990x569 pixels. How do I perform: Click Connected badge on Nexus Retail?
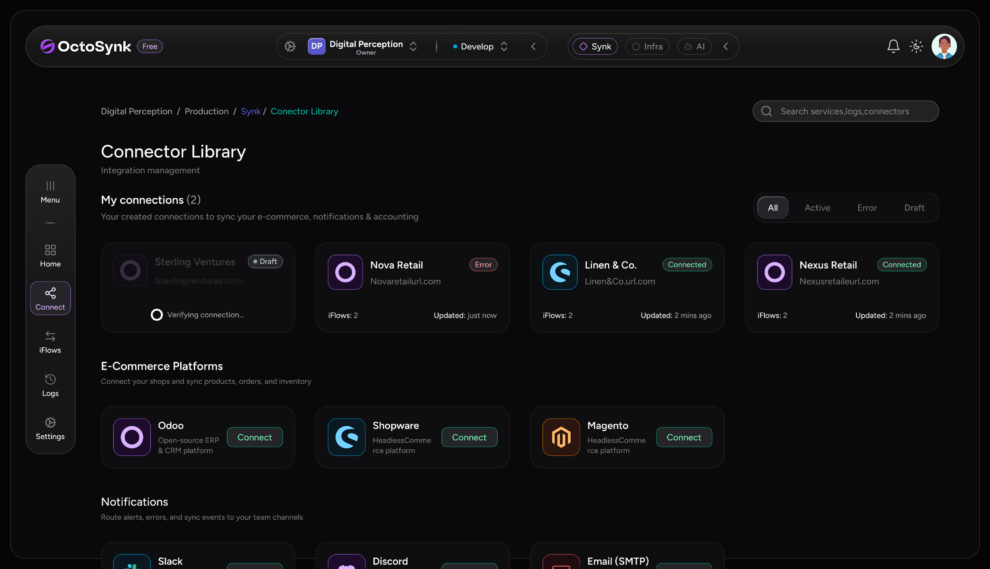(902, 265)
